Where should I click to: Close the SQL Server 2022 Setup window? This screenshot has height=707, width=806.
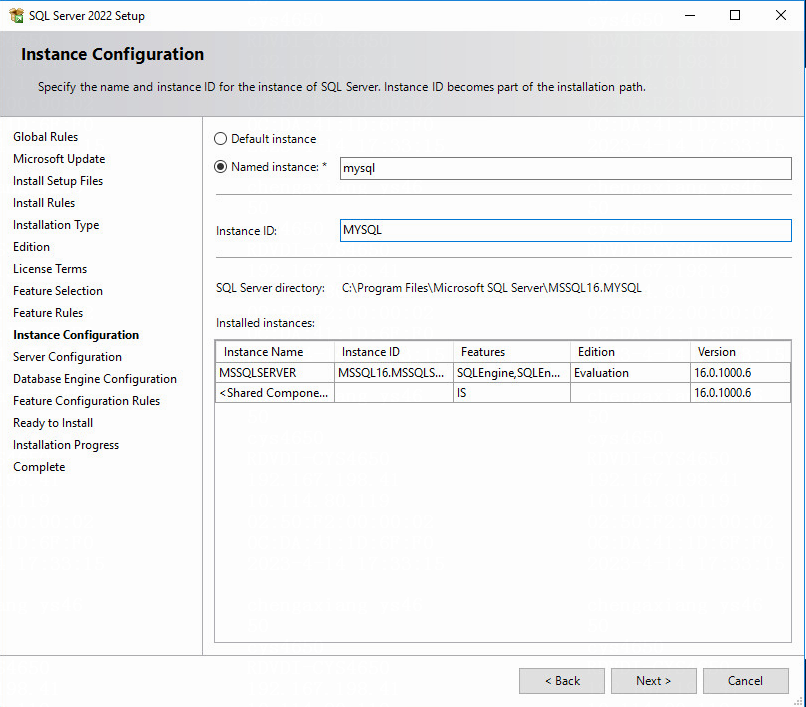(780, 15)
